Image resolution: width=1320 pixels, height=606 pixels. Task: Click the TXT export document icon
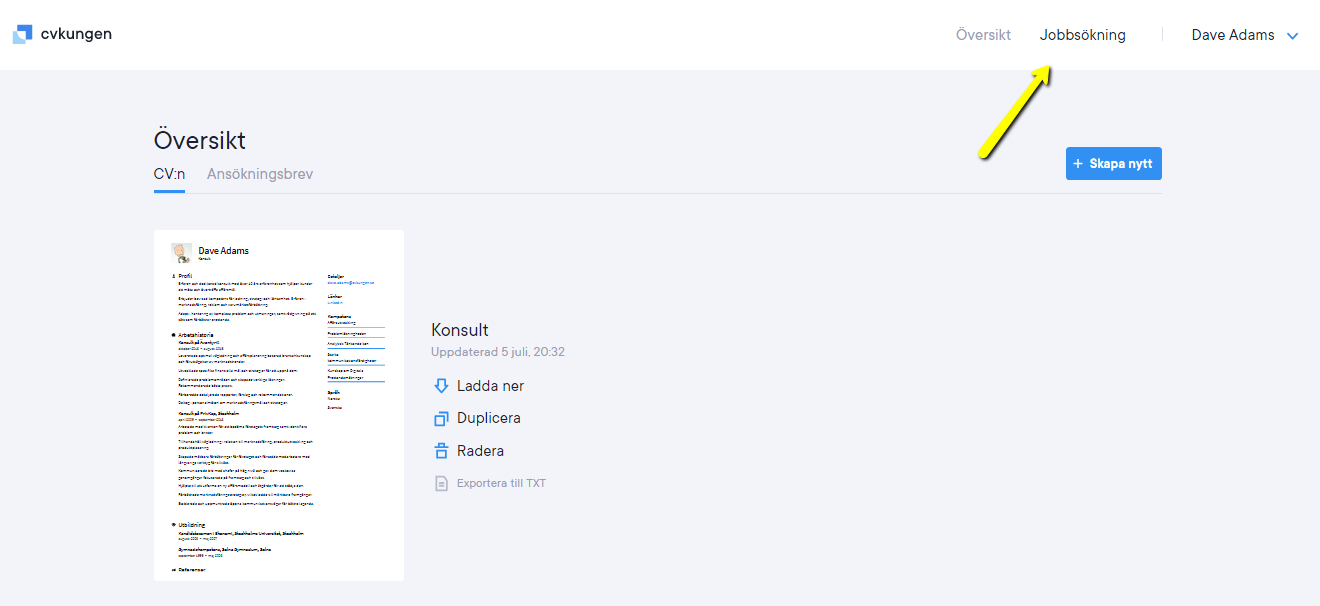[x=441, y=483]
